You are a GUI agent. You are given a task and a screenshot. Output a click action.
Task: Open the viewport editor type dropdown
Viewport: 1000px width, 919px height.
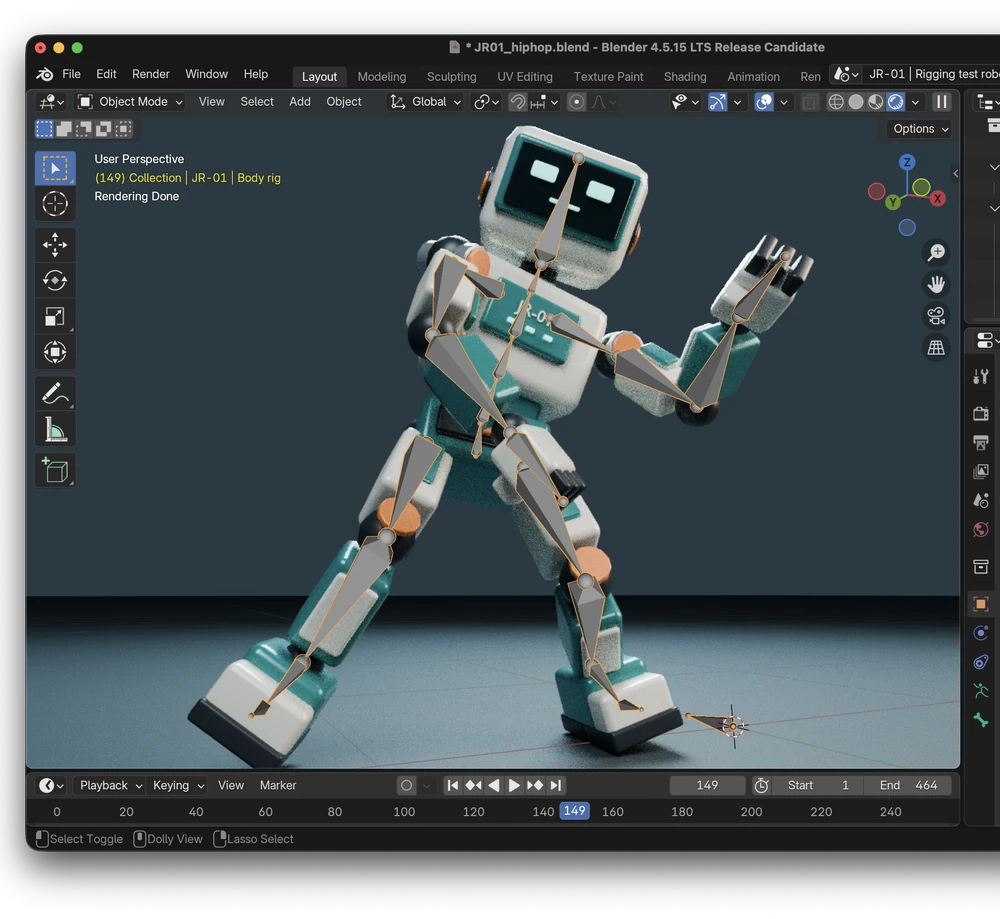pos(51,102)
